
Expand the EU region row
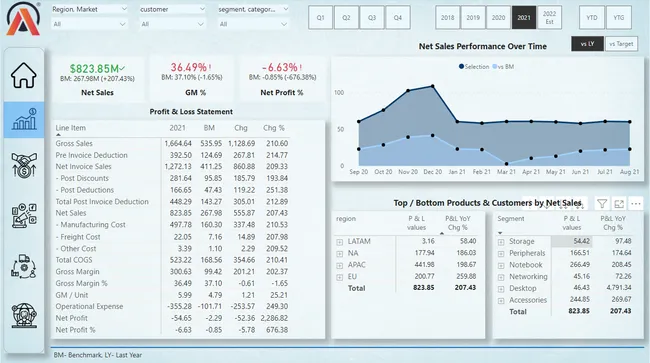pyautogui.click(x=340, y=277)
